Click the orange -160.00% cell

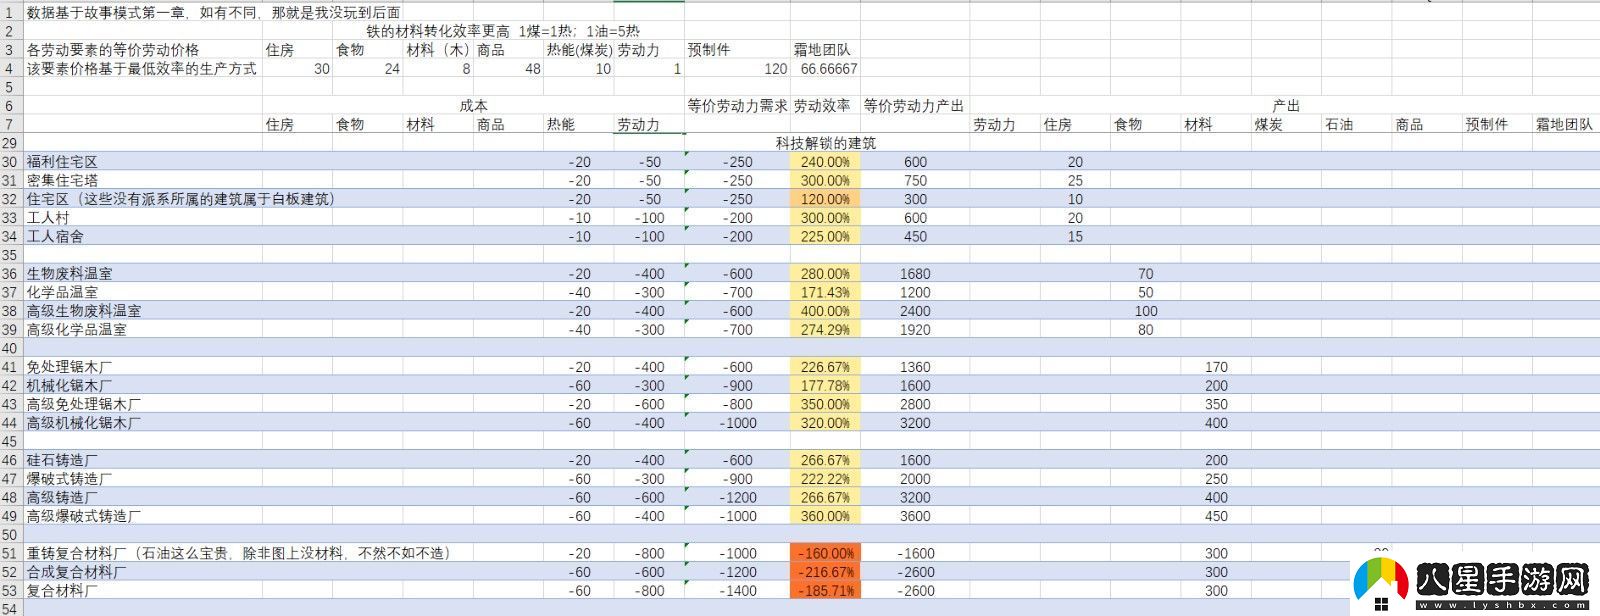coord(825,553)
